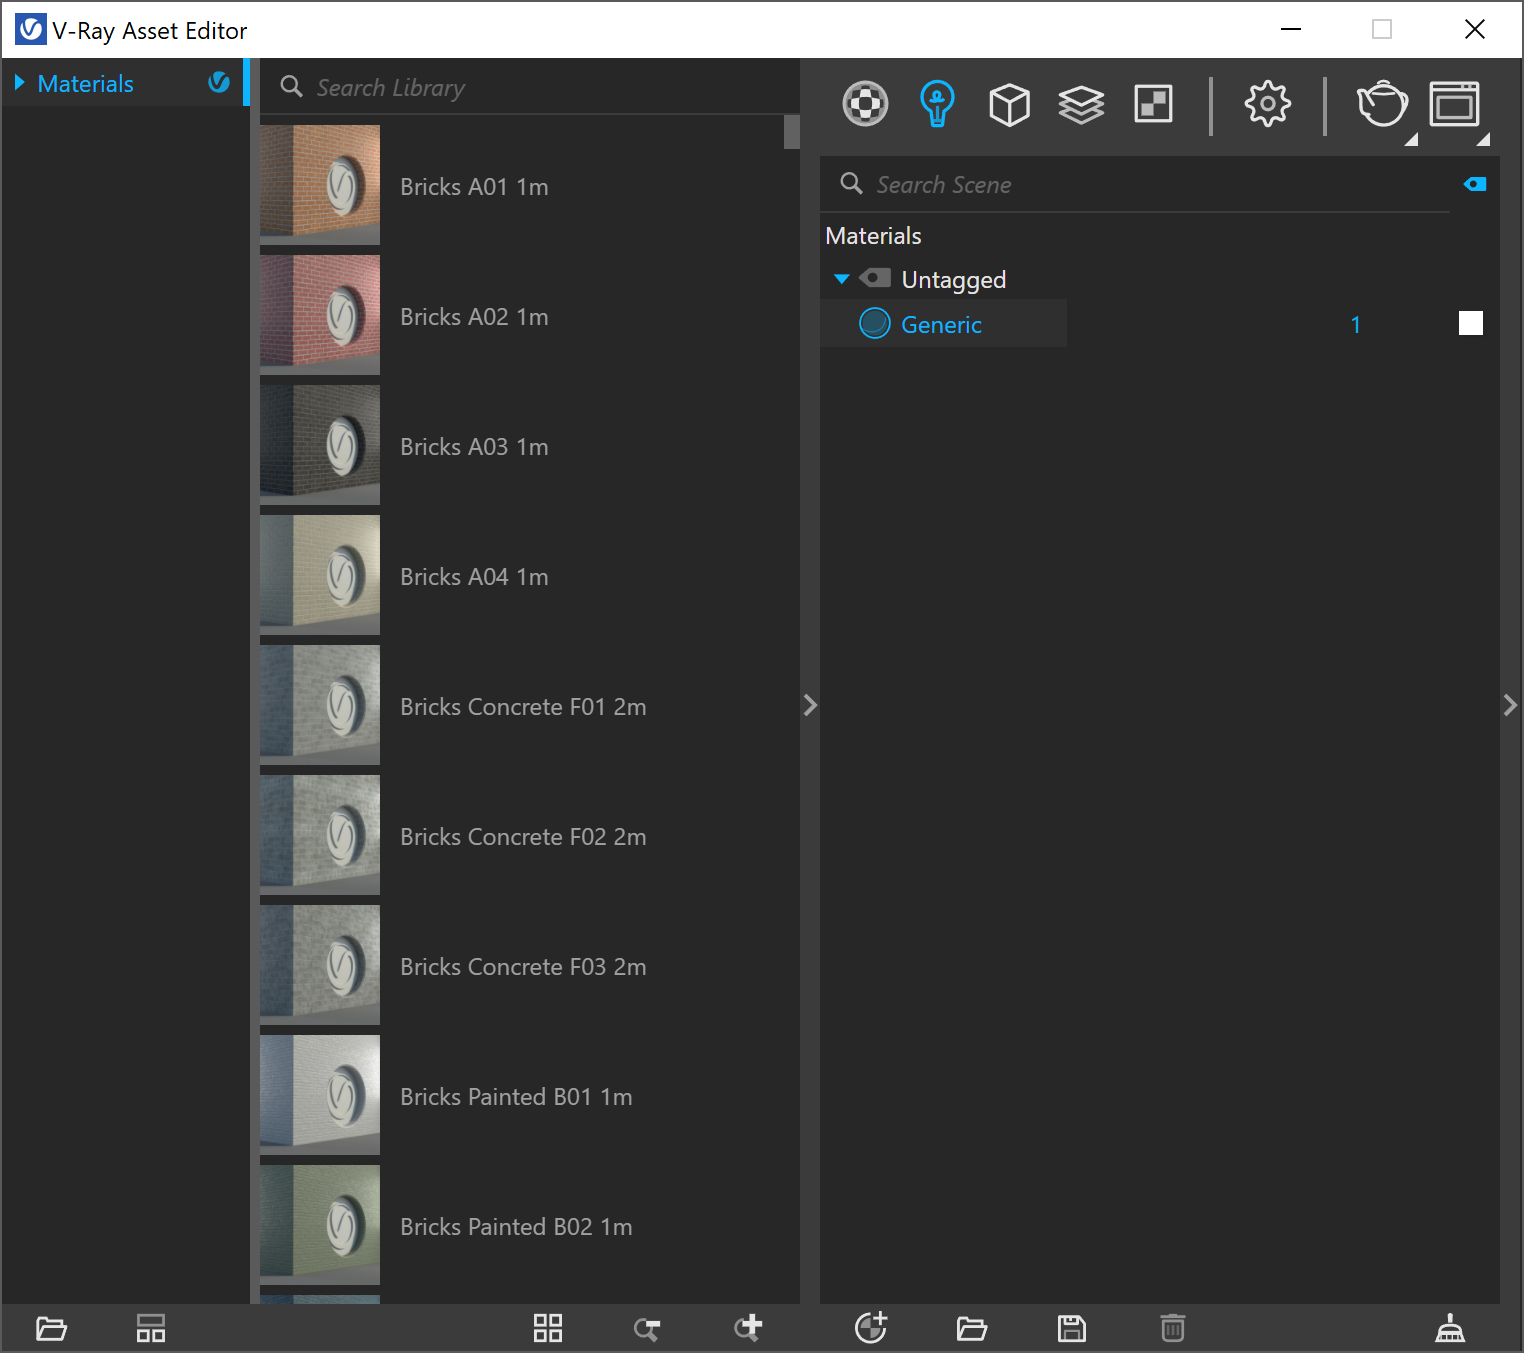This screenshot has width=1524, height=1353.
Task: Open frame buffer options corner arrow
Action: pyautogui.click(x=1483, y=139)
